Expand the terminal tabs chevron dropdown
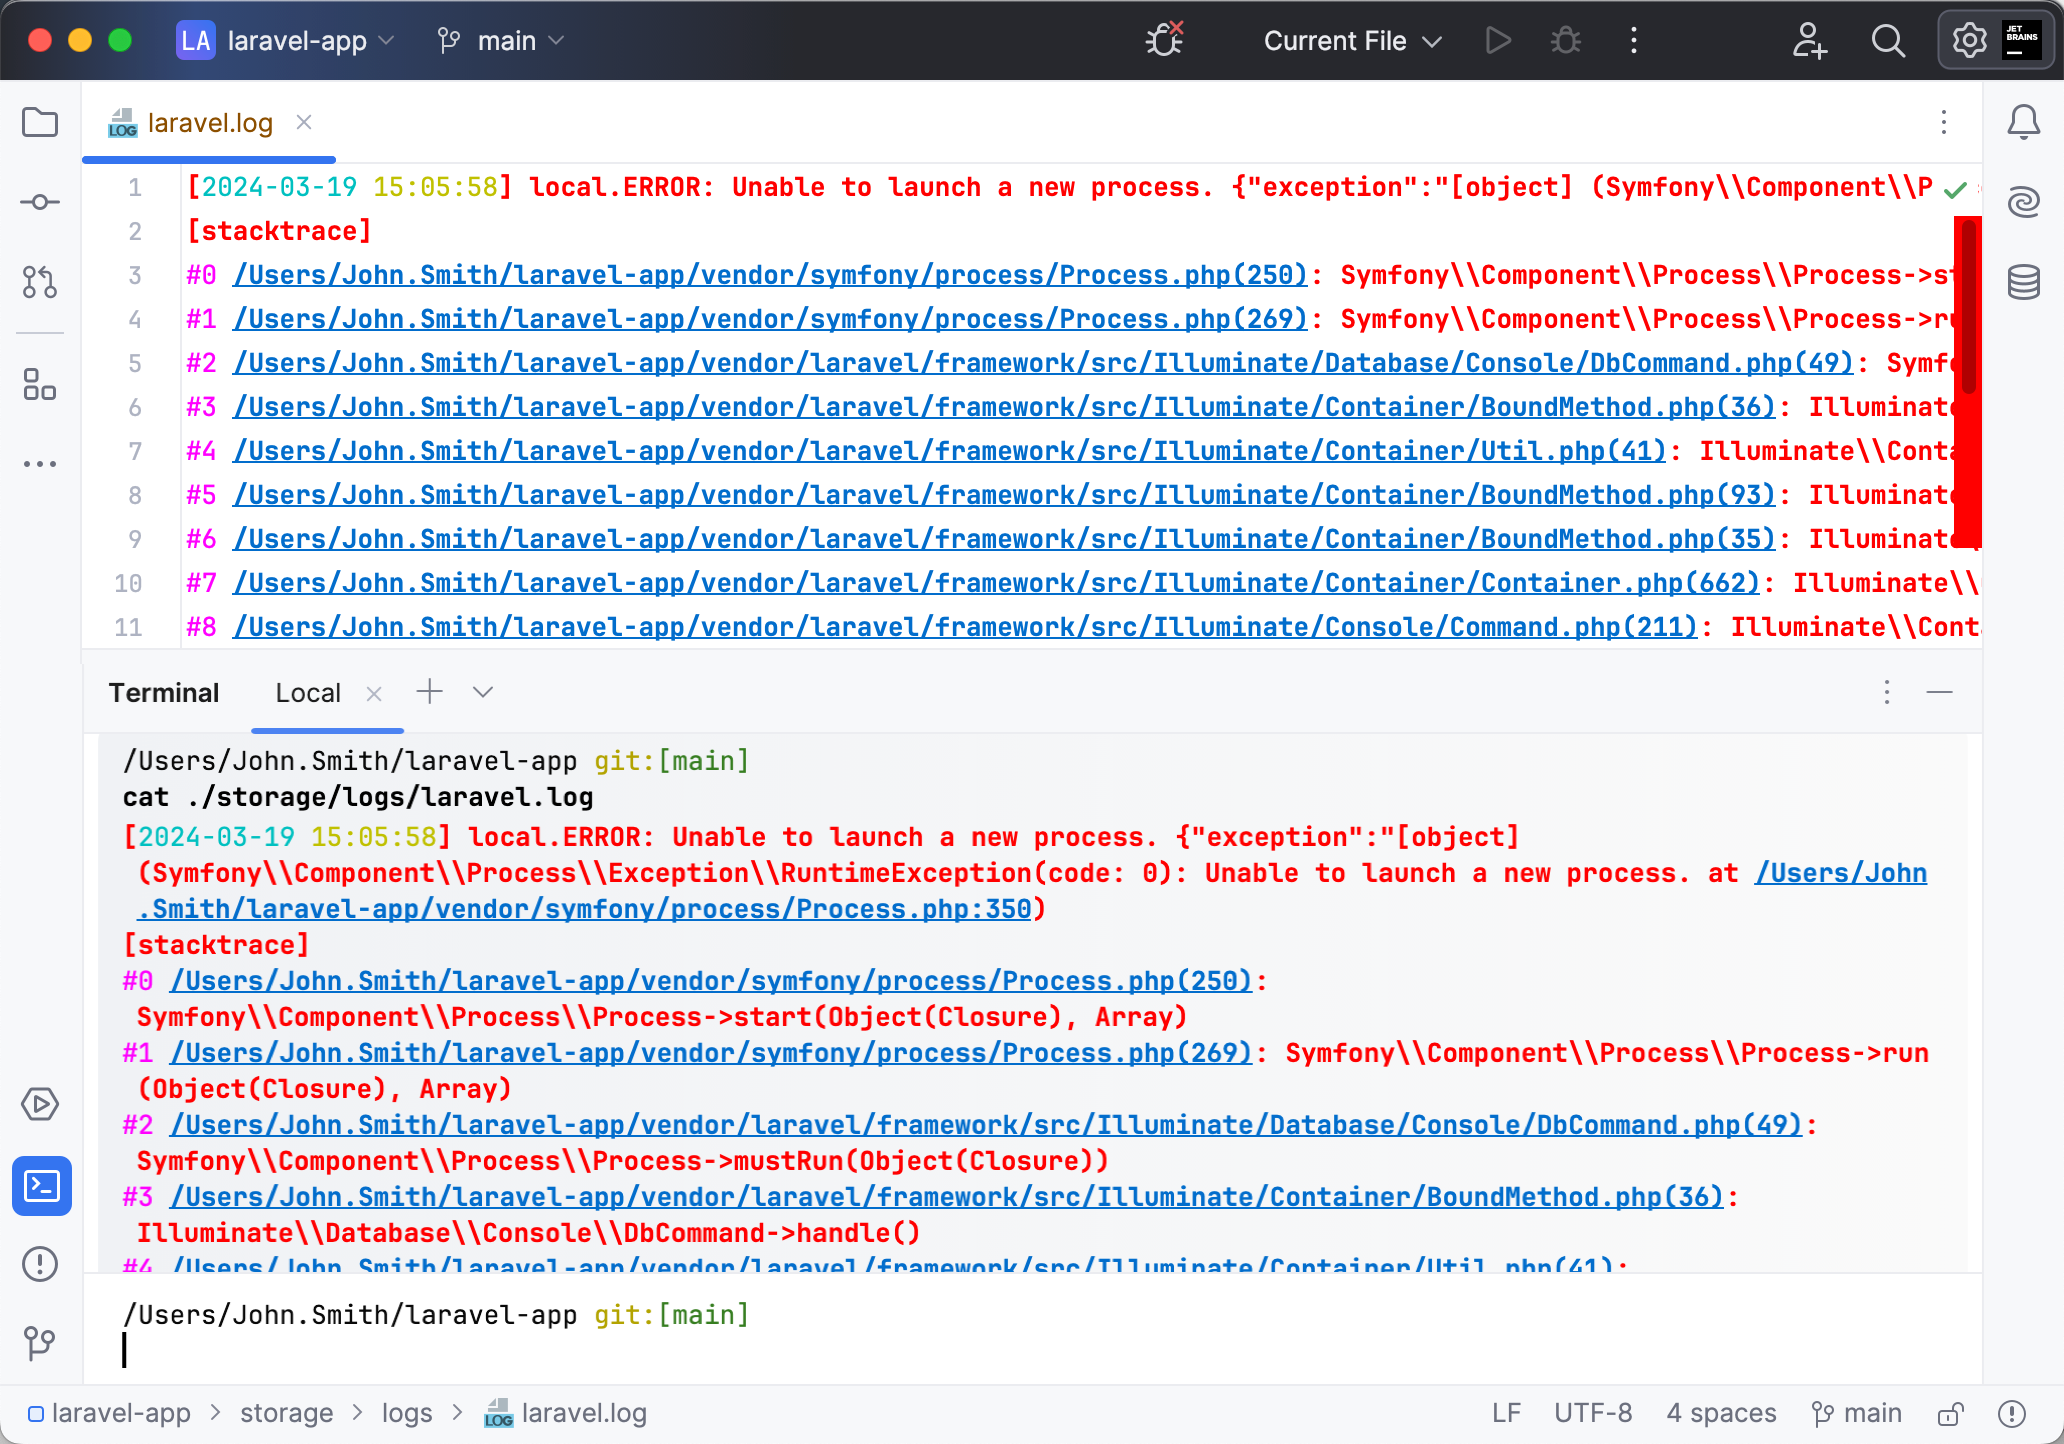Viewport: 2064px width, 1444px height. [482, 691]
